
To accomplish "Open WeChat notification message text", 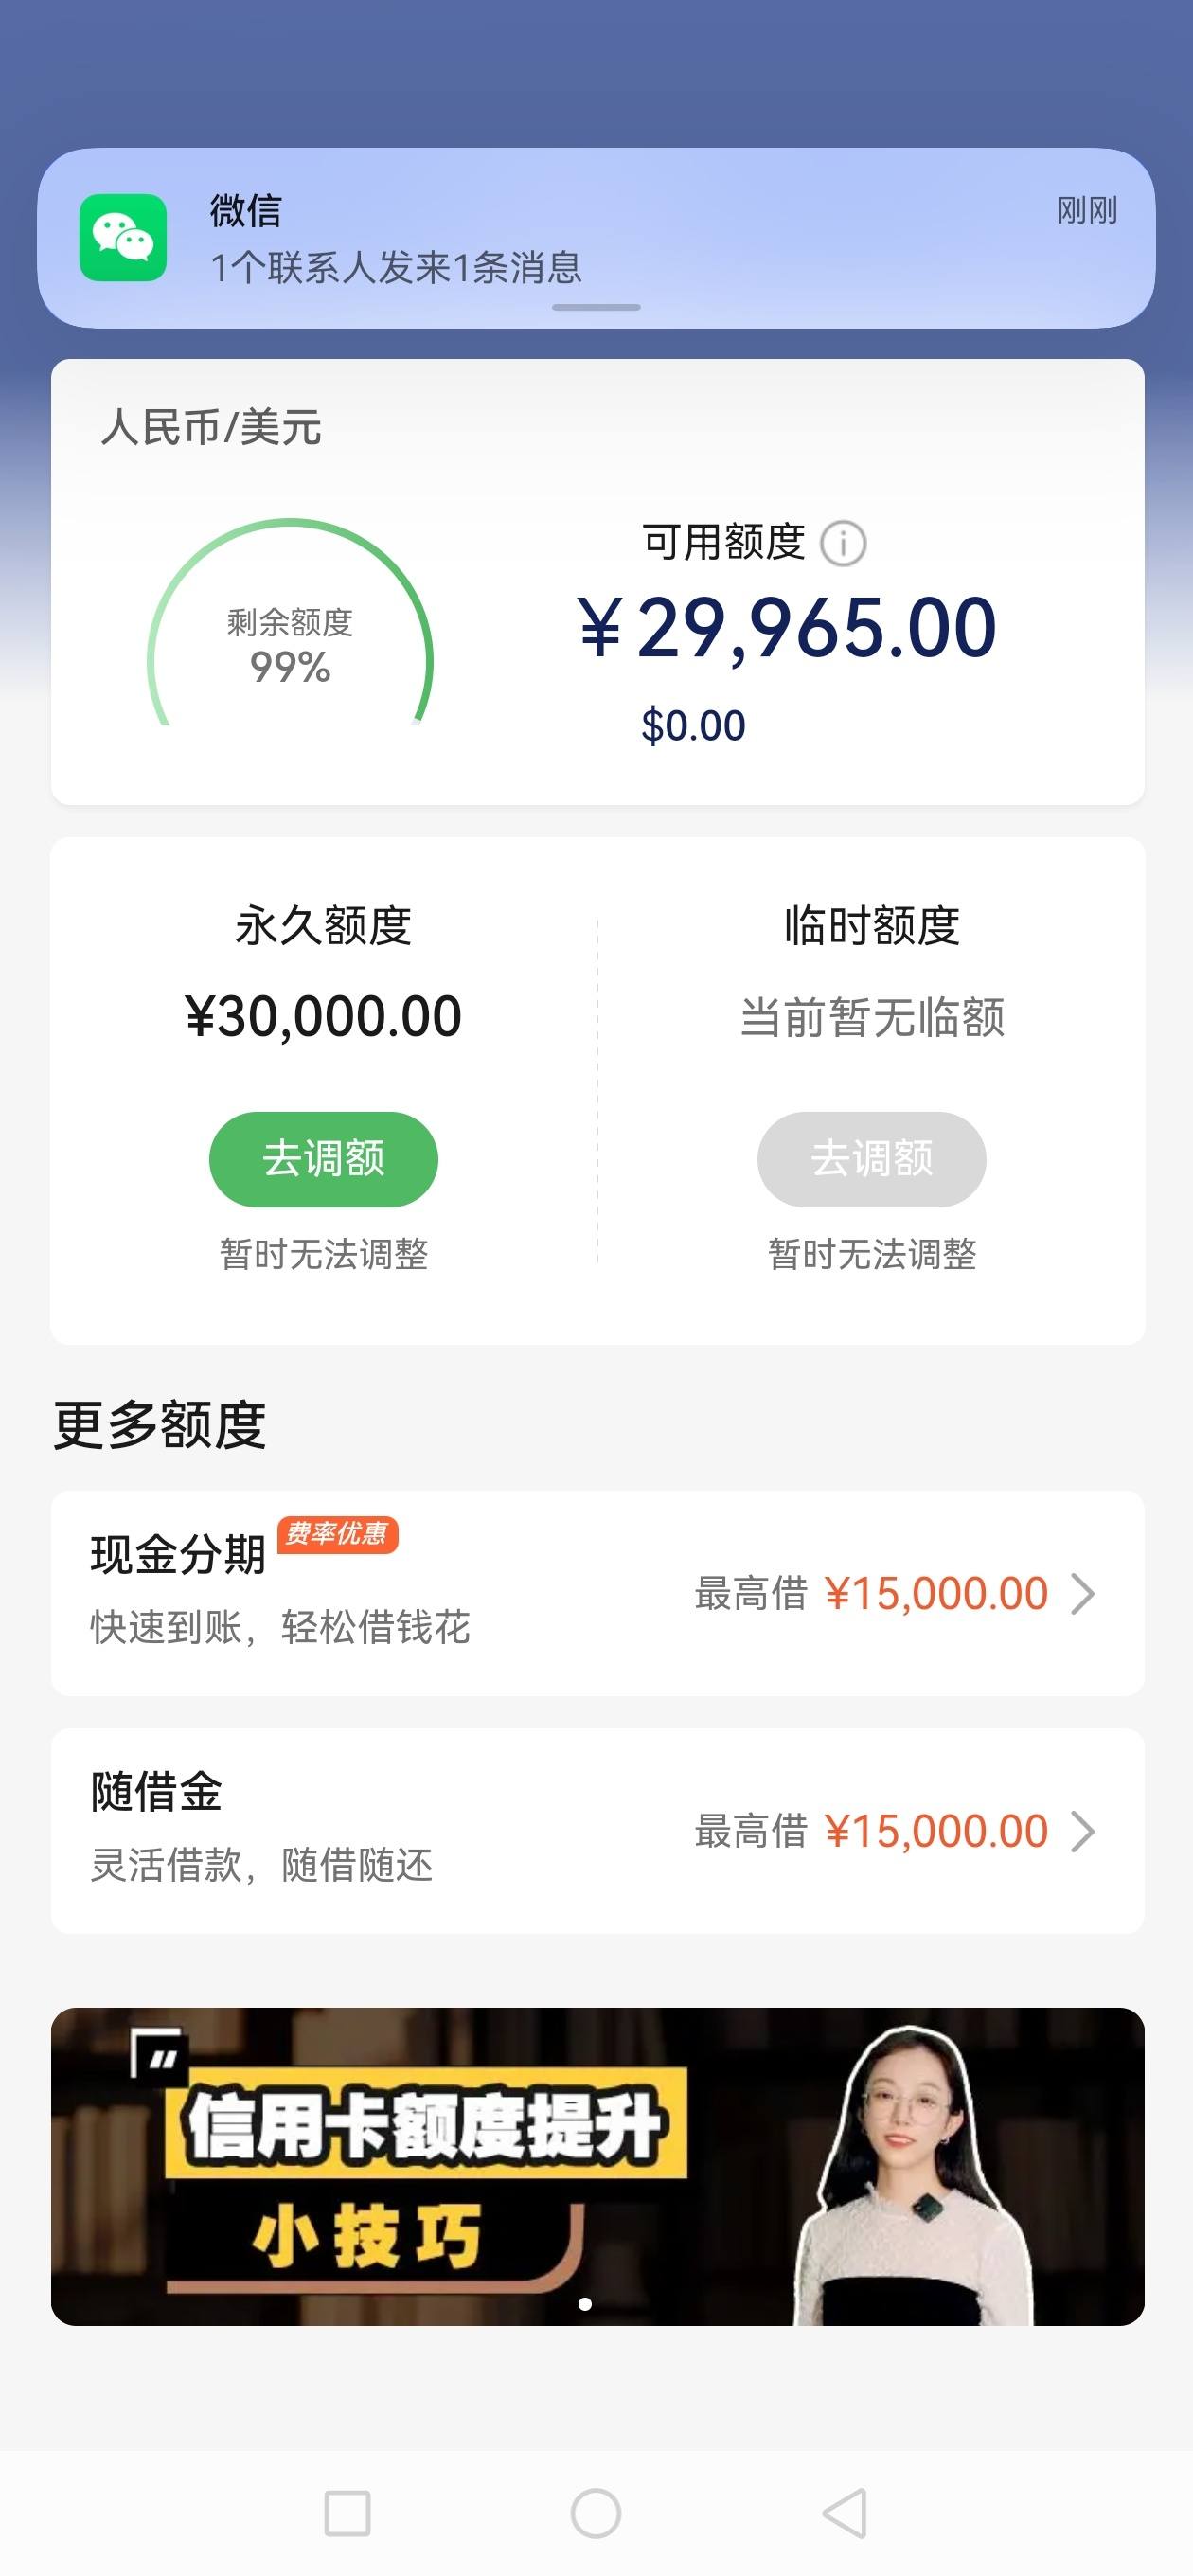I will click(x=396, y=268).
